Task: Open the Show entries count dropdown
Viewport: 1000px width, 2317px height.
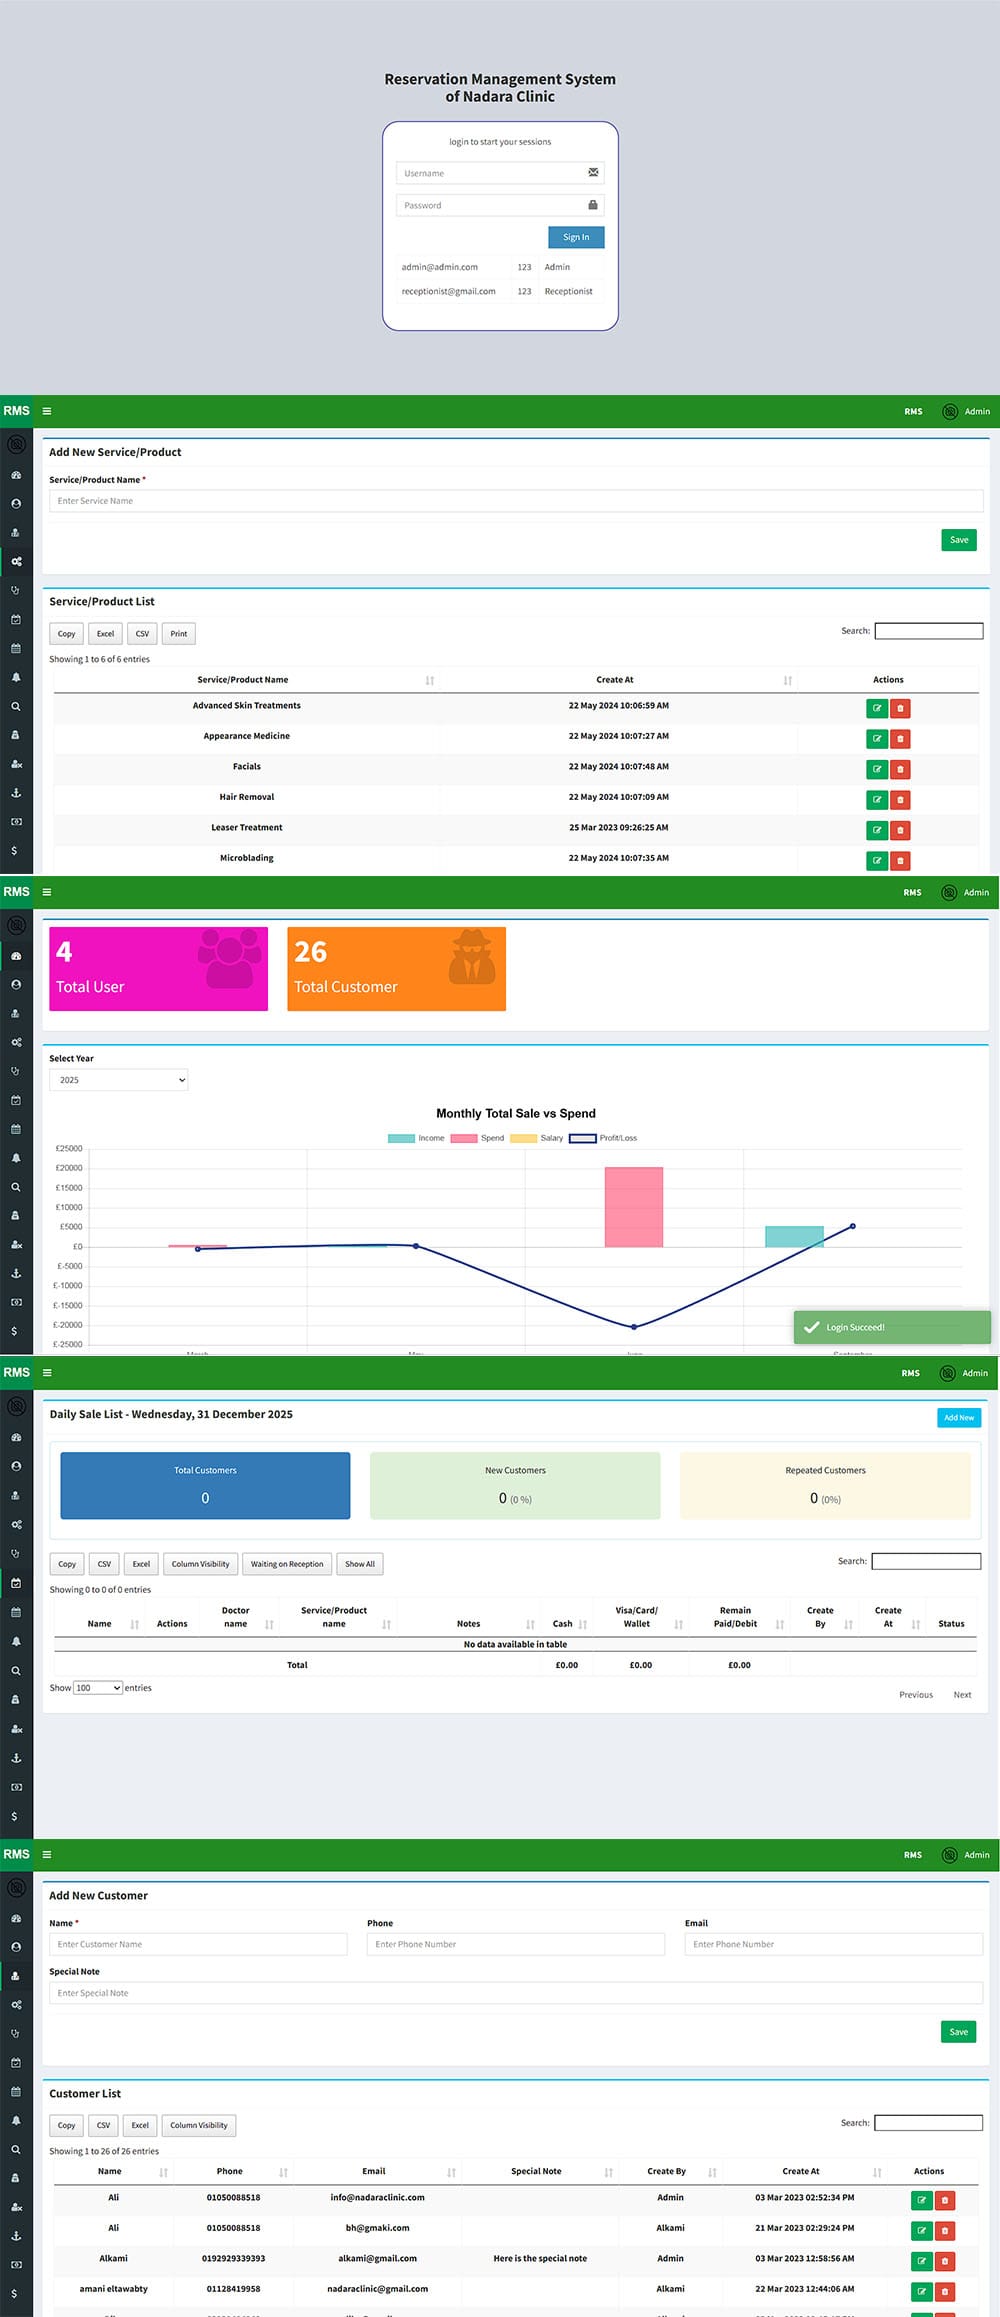Action: 98,1688
